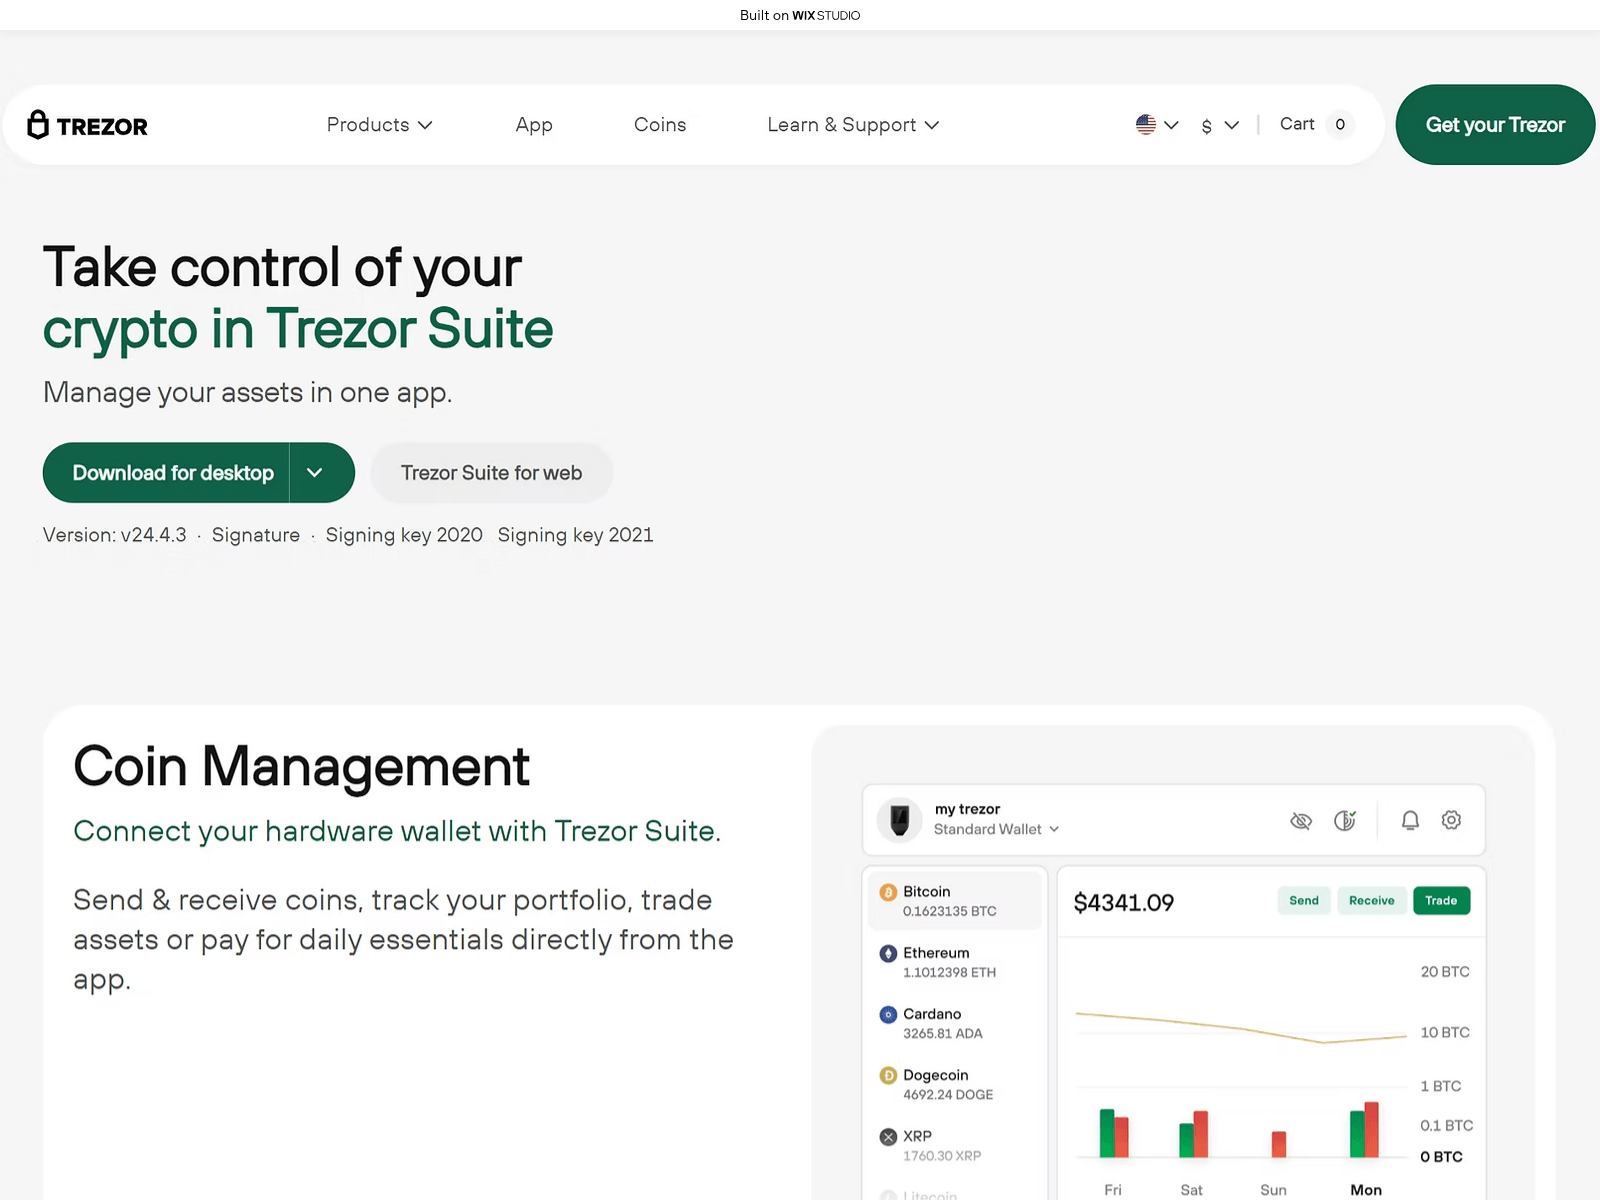Click the 4692.24 DOGE amount
1600x1200 pixels.
click(x=948, y=1095)
